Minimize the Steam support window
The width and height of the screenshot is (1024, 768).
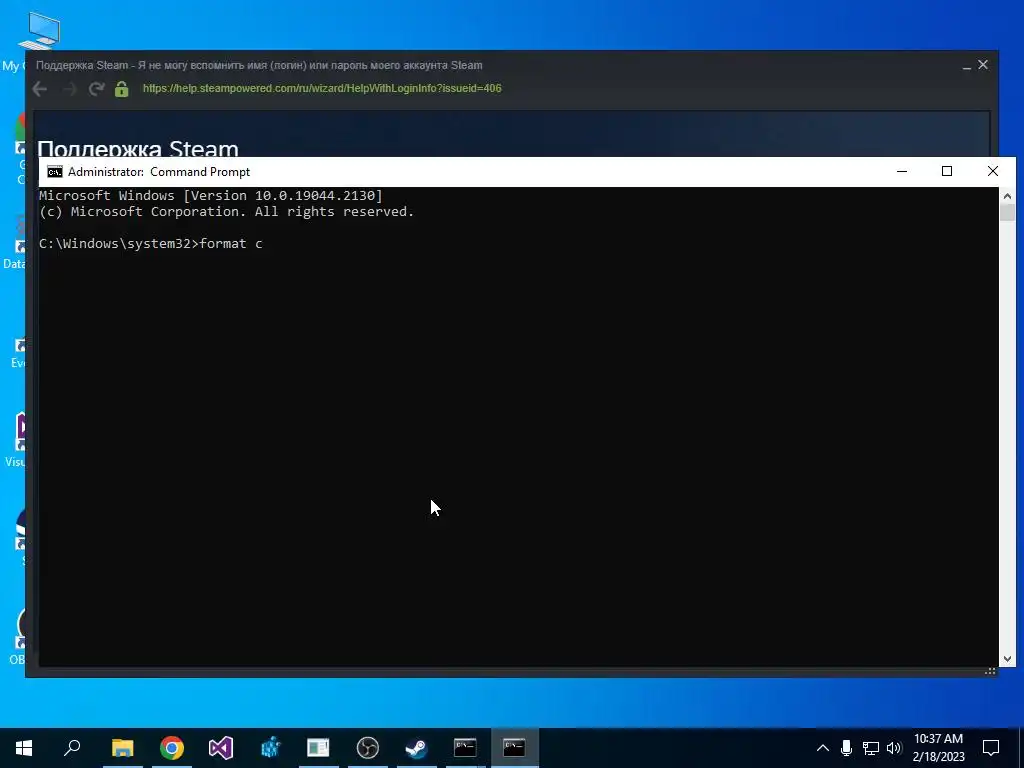coord(967,65)
